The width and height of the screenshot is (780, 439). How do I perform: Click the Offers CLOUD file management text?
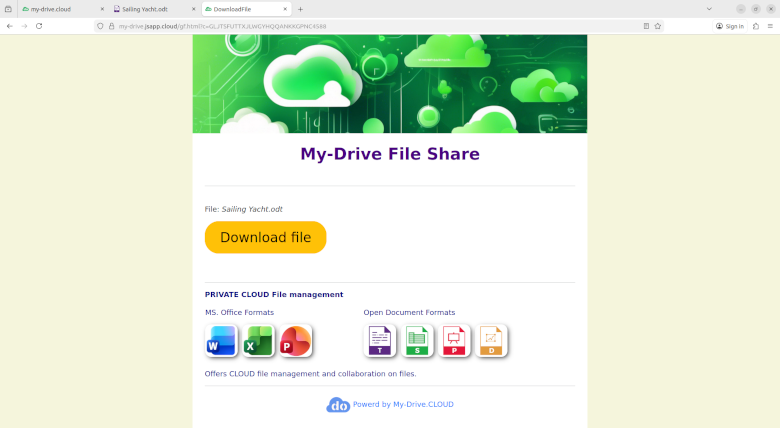310,373
